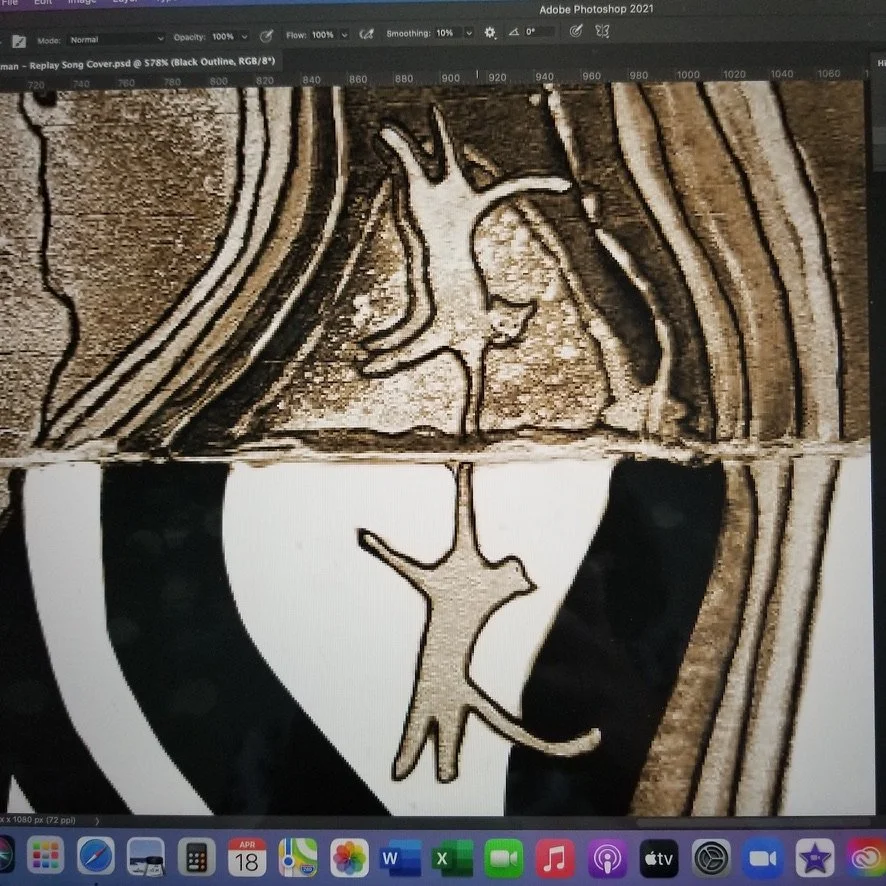The width and height of the screenshot is (886, 886).
Task: Open Podcasts from the Dock
Action: (607, 858)
